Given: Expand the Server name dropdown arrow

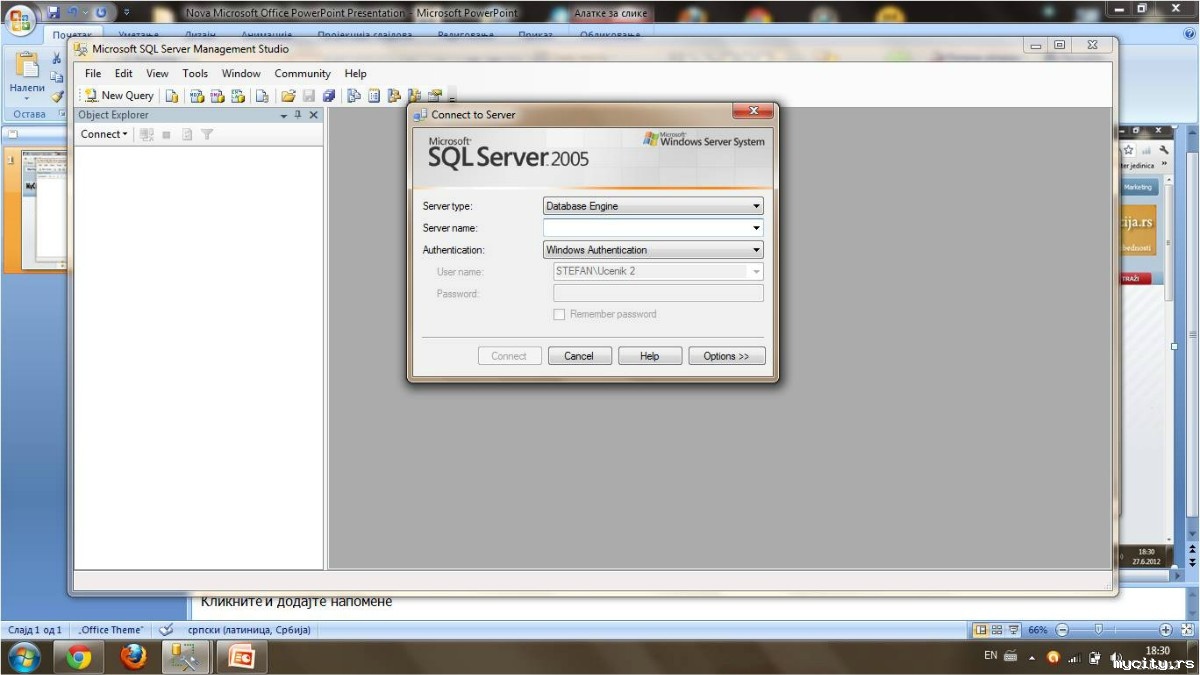Looking at the screenshot, I should (756, 228).
